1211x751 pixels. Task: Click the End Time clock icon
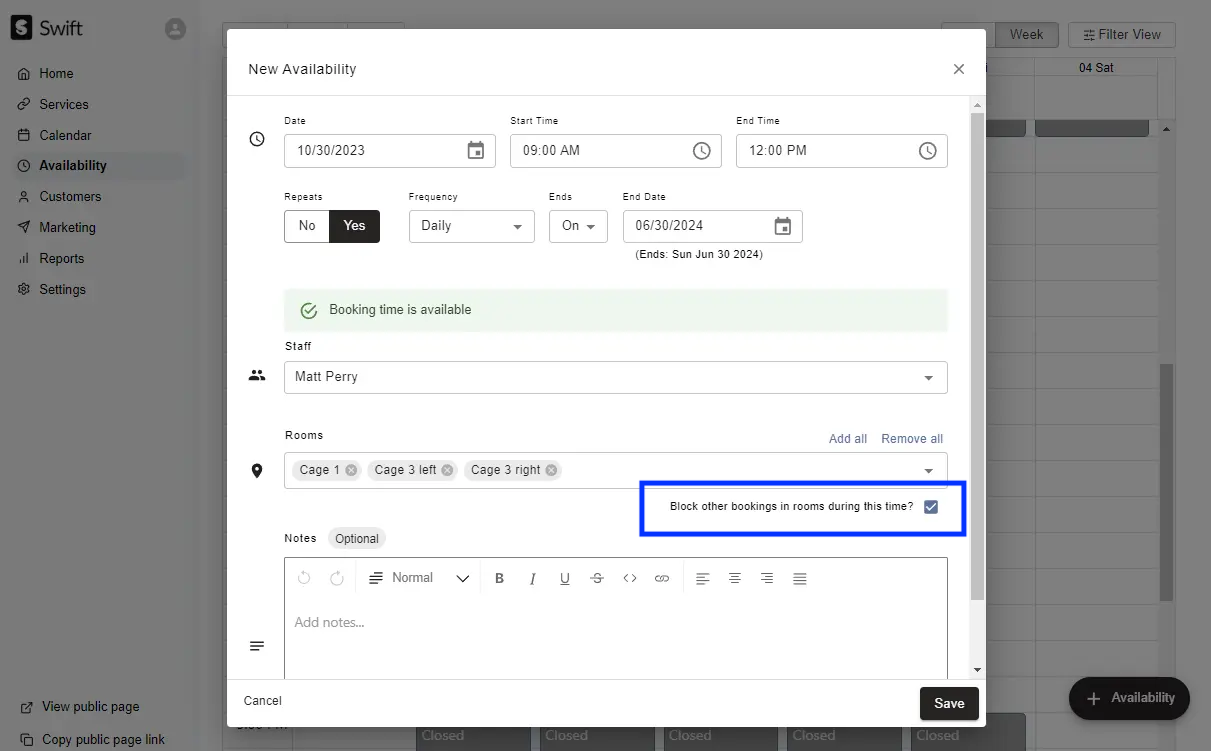(x=928, y=151)
